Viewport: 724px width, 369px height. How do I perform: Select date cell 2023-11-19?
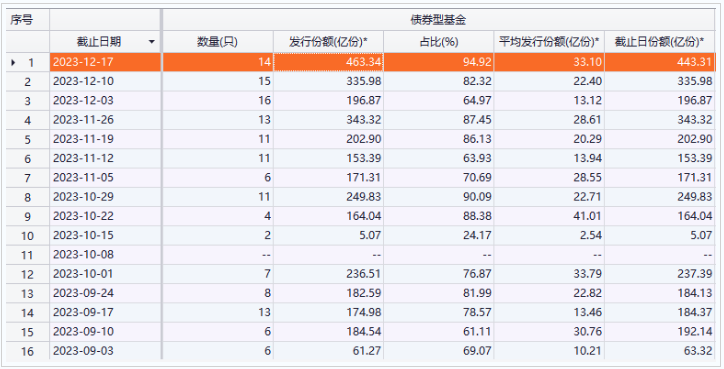point(105,139)
